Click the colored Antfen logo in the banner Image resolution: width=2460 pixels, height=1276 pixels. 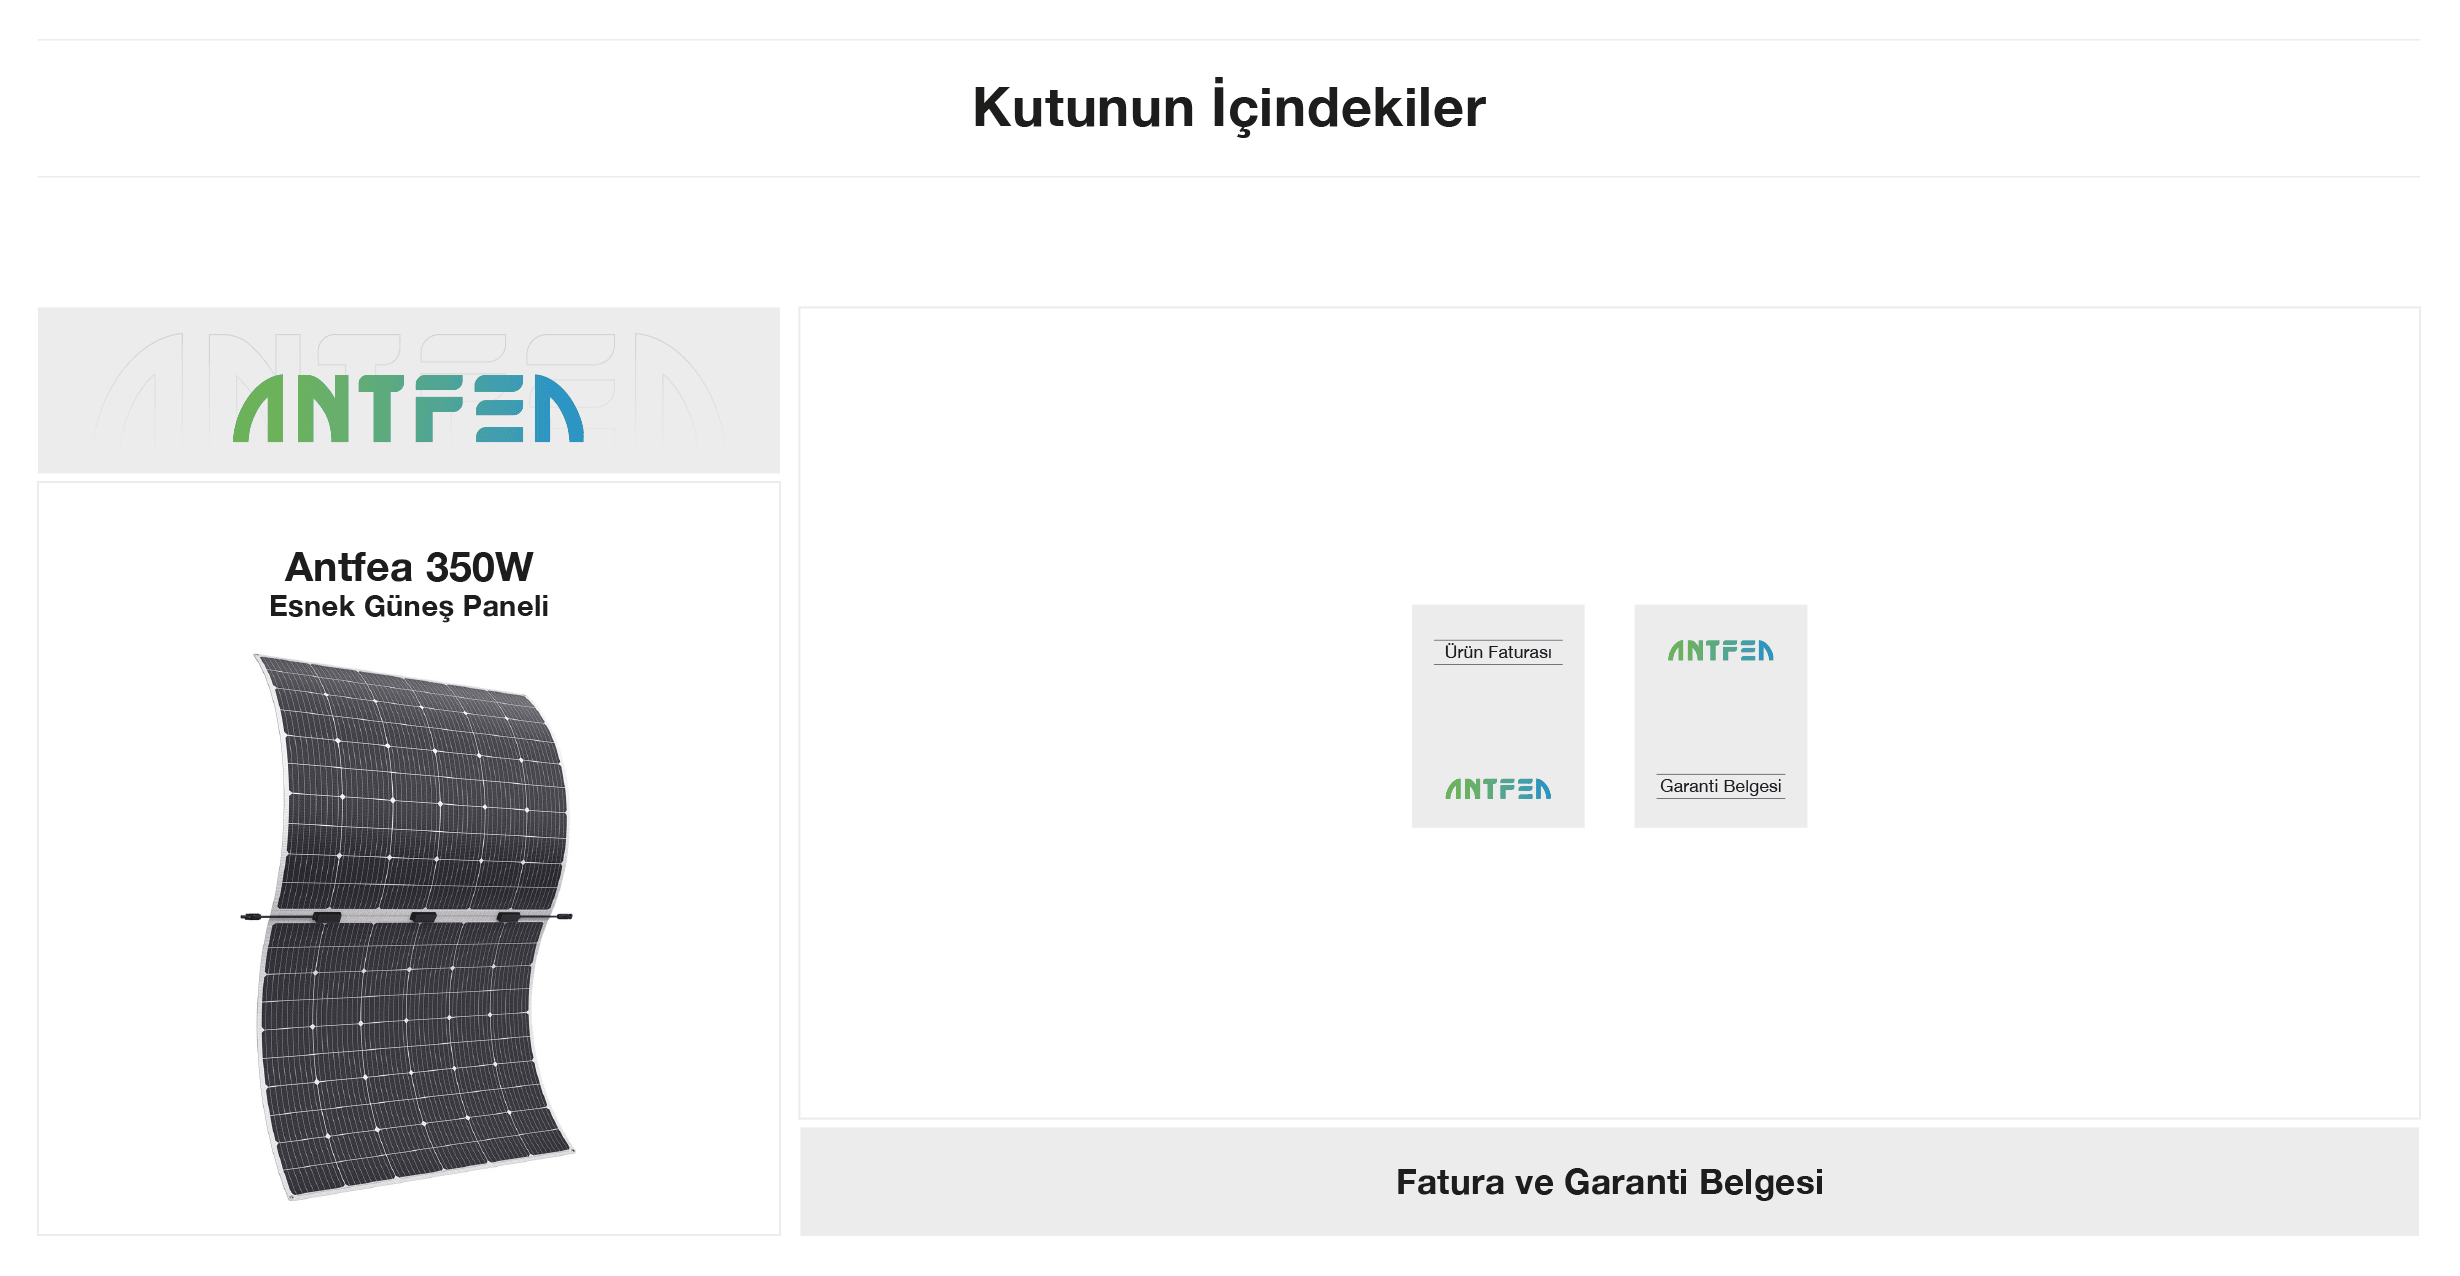[408, 408]
